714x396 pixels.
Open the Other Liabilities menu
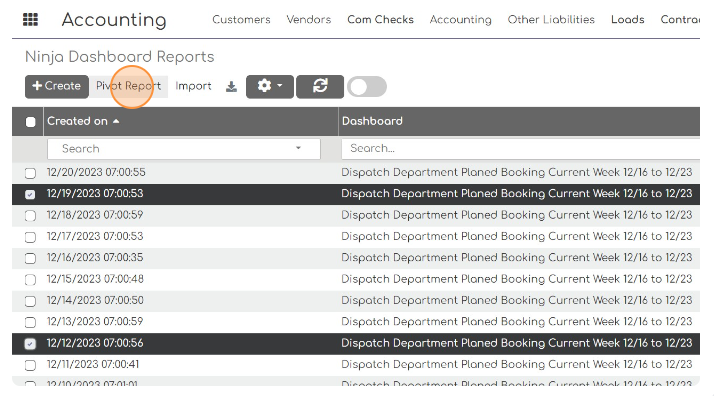tap(551, 20)
